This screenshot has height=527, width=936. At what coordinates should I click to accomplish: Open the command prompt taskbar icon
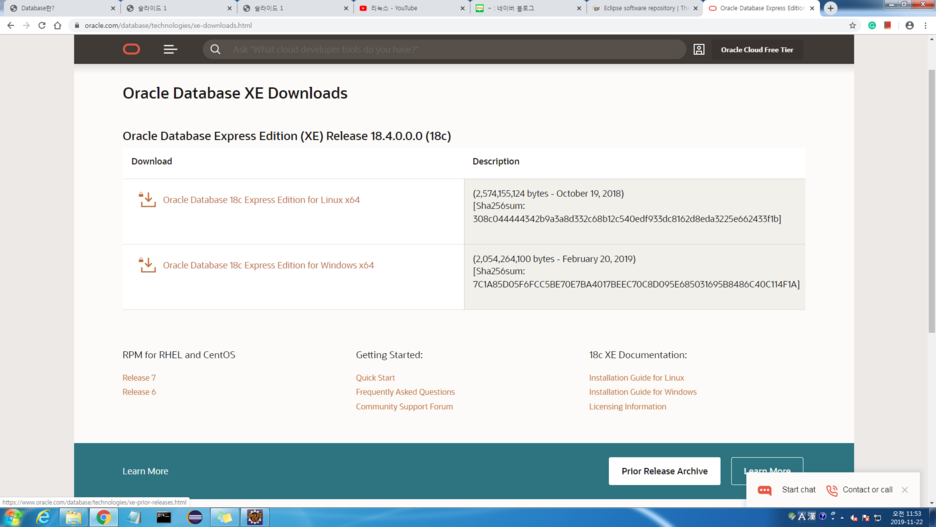tap(164, 517)
